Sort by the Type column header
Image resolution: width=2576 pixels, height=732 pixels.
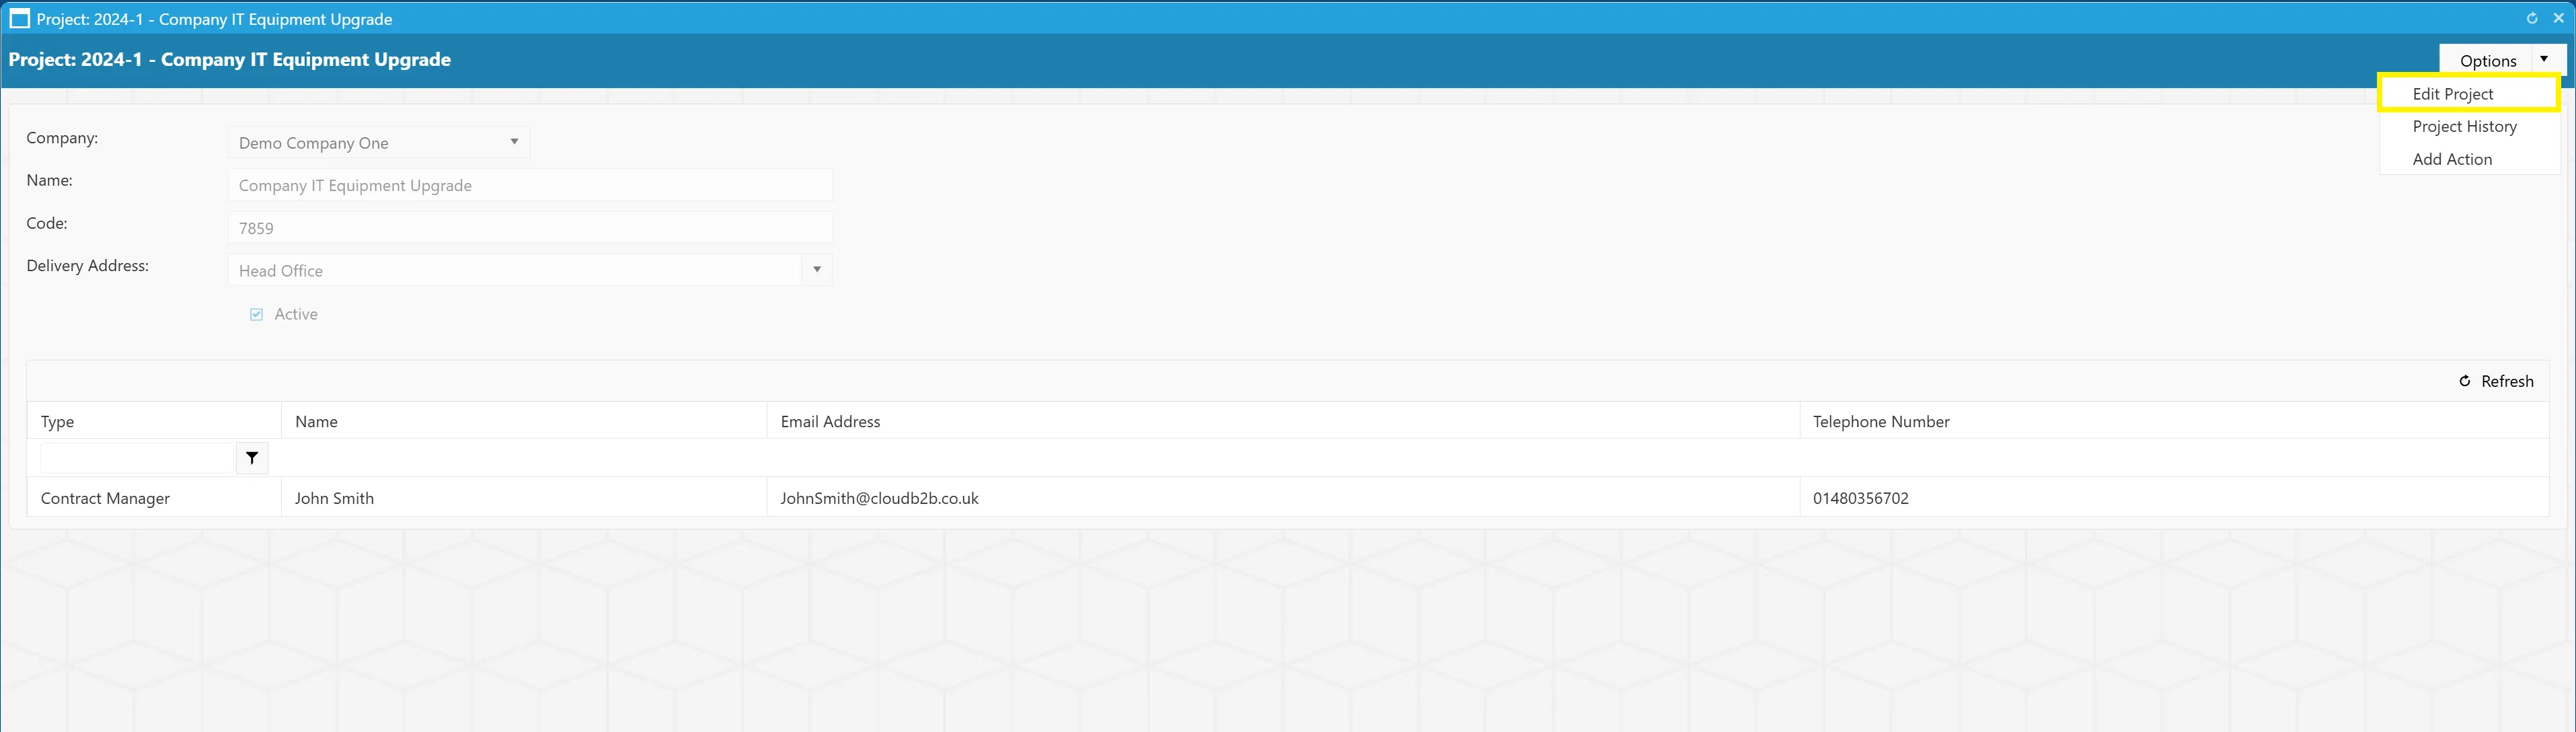[154, 421]
